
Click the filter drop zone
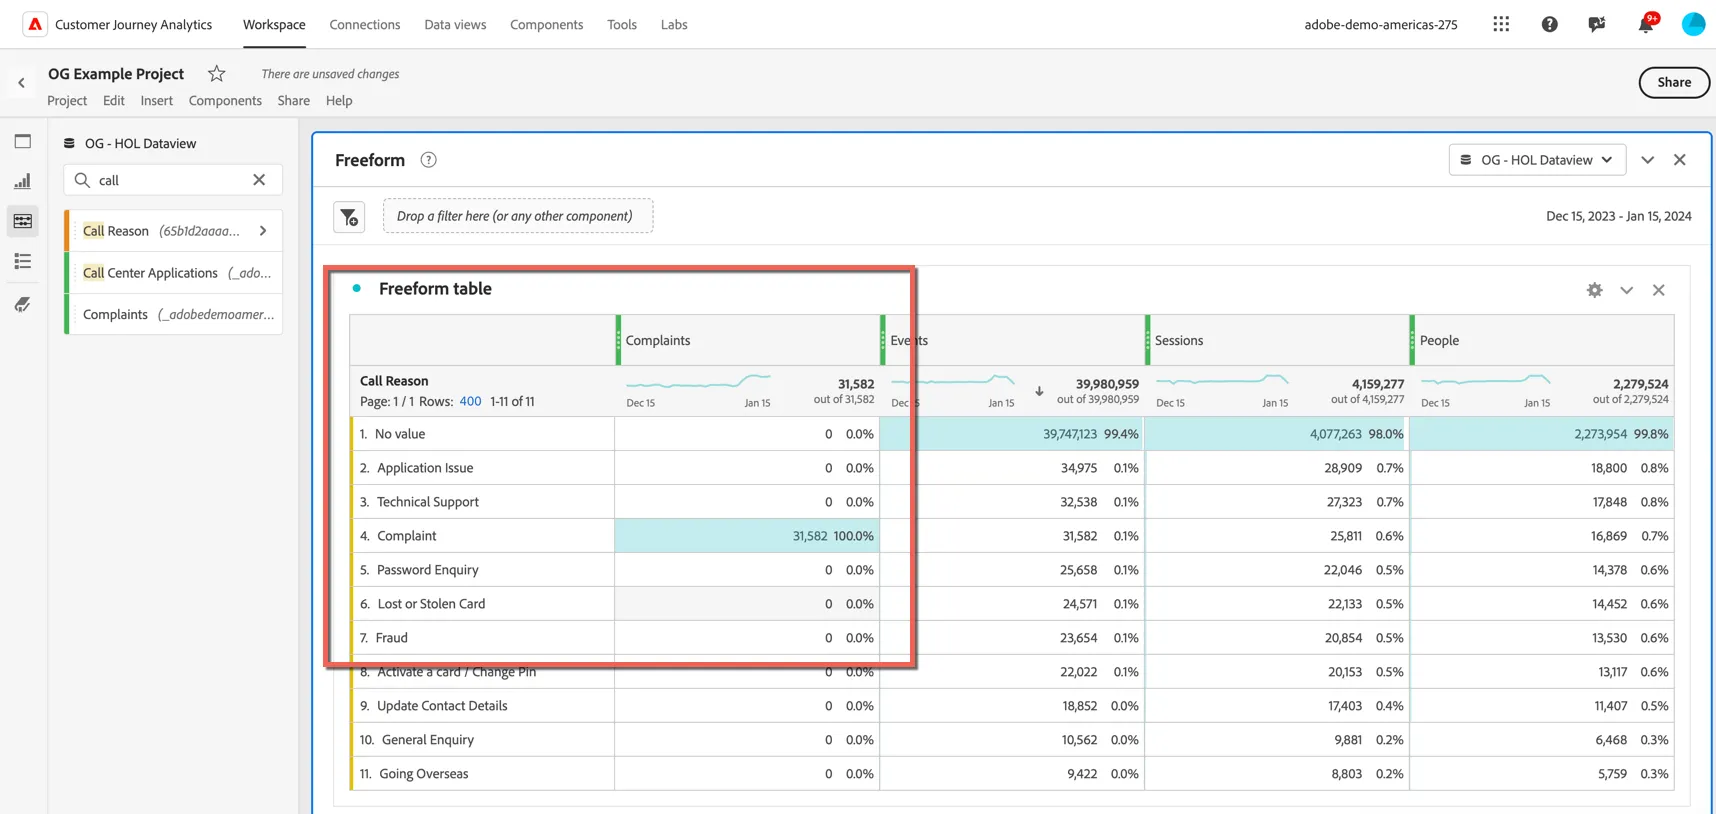pyautogui.click(x=518, y=216)
